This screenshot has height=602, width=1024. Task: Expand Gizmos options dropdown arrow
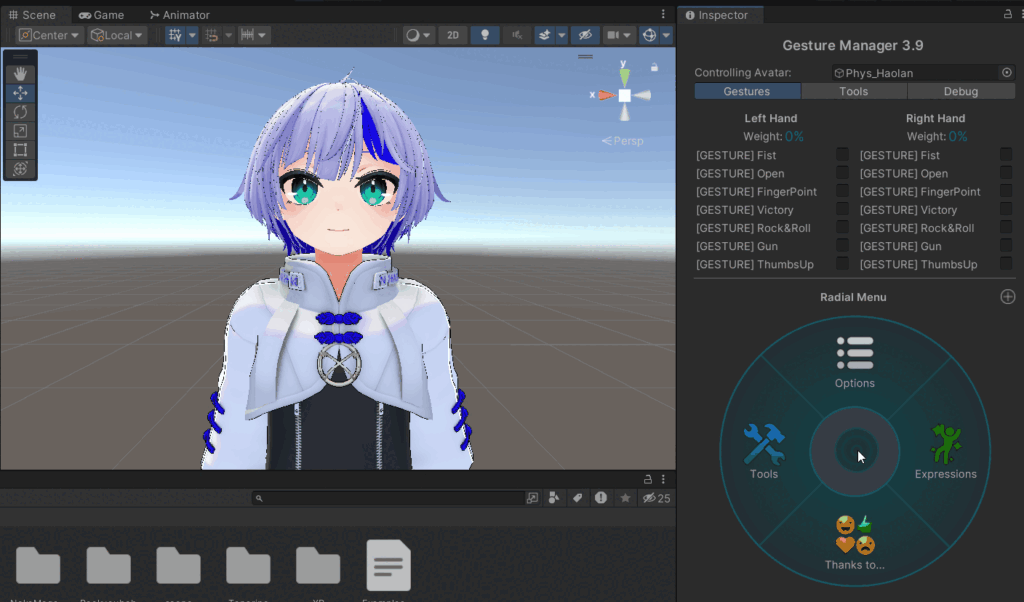(666, 35)
